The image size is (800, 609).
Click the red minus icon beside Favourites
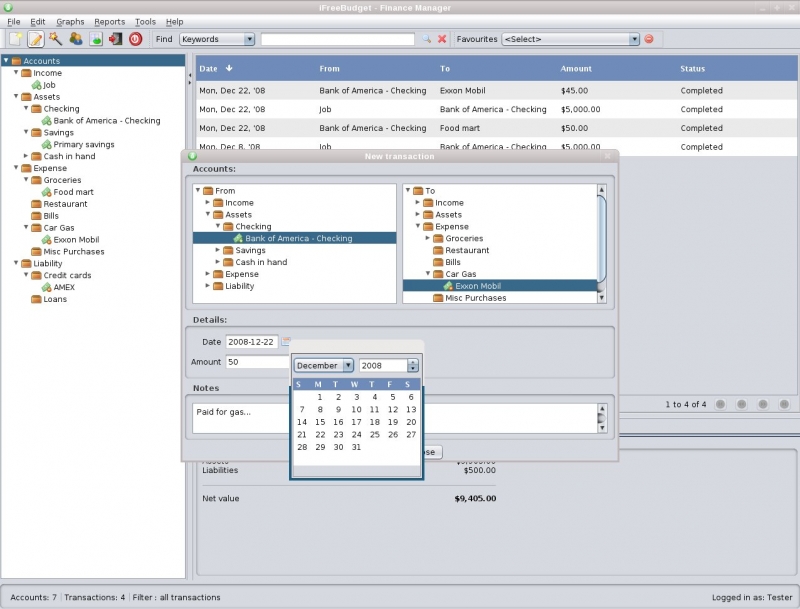click(x=649, y=39)
